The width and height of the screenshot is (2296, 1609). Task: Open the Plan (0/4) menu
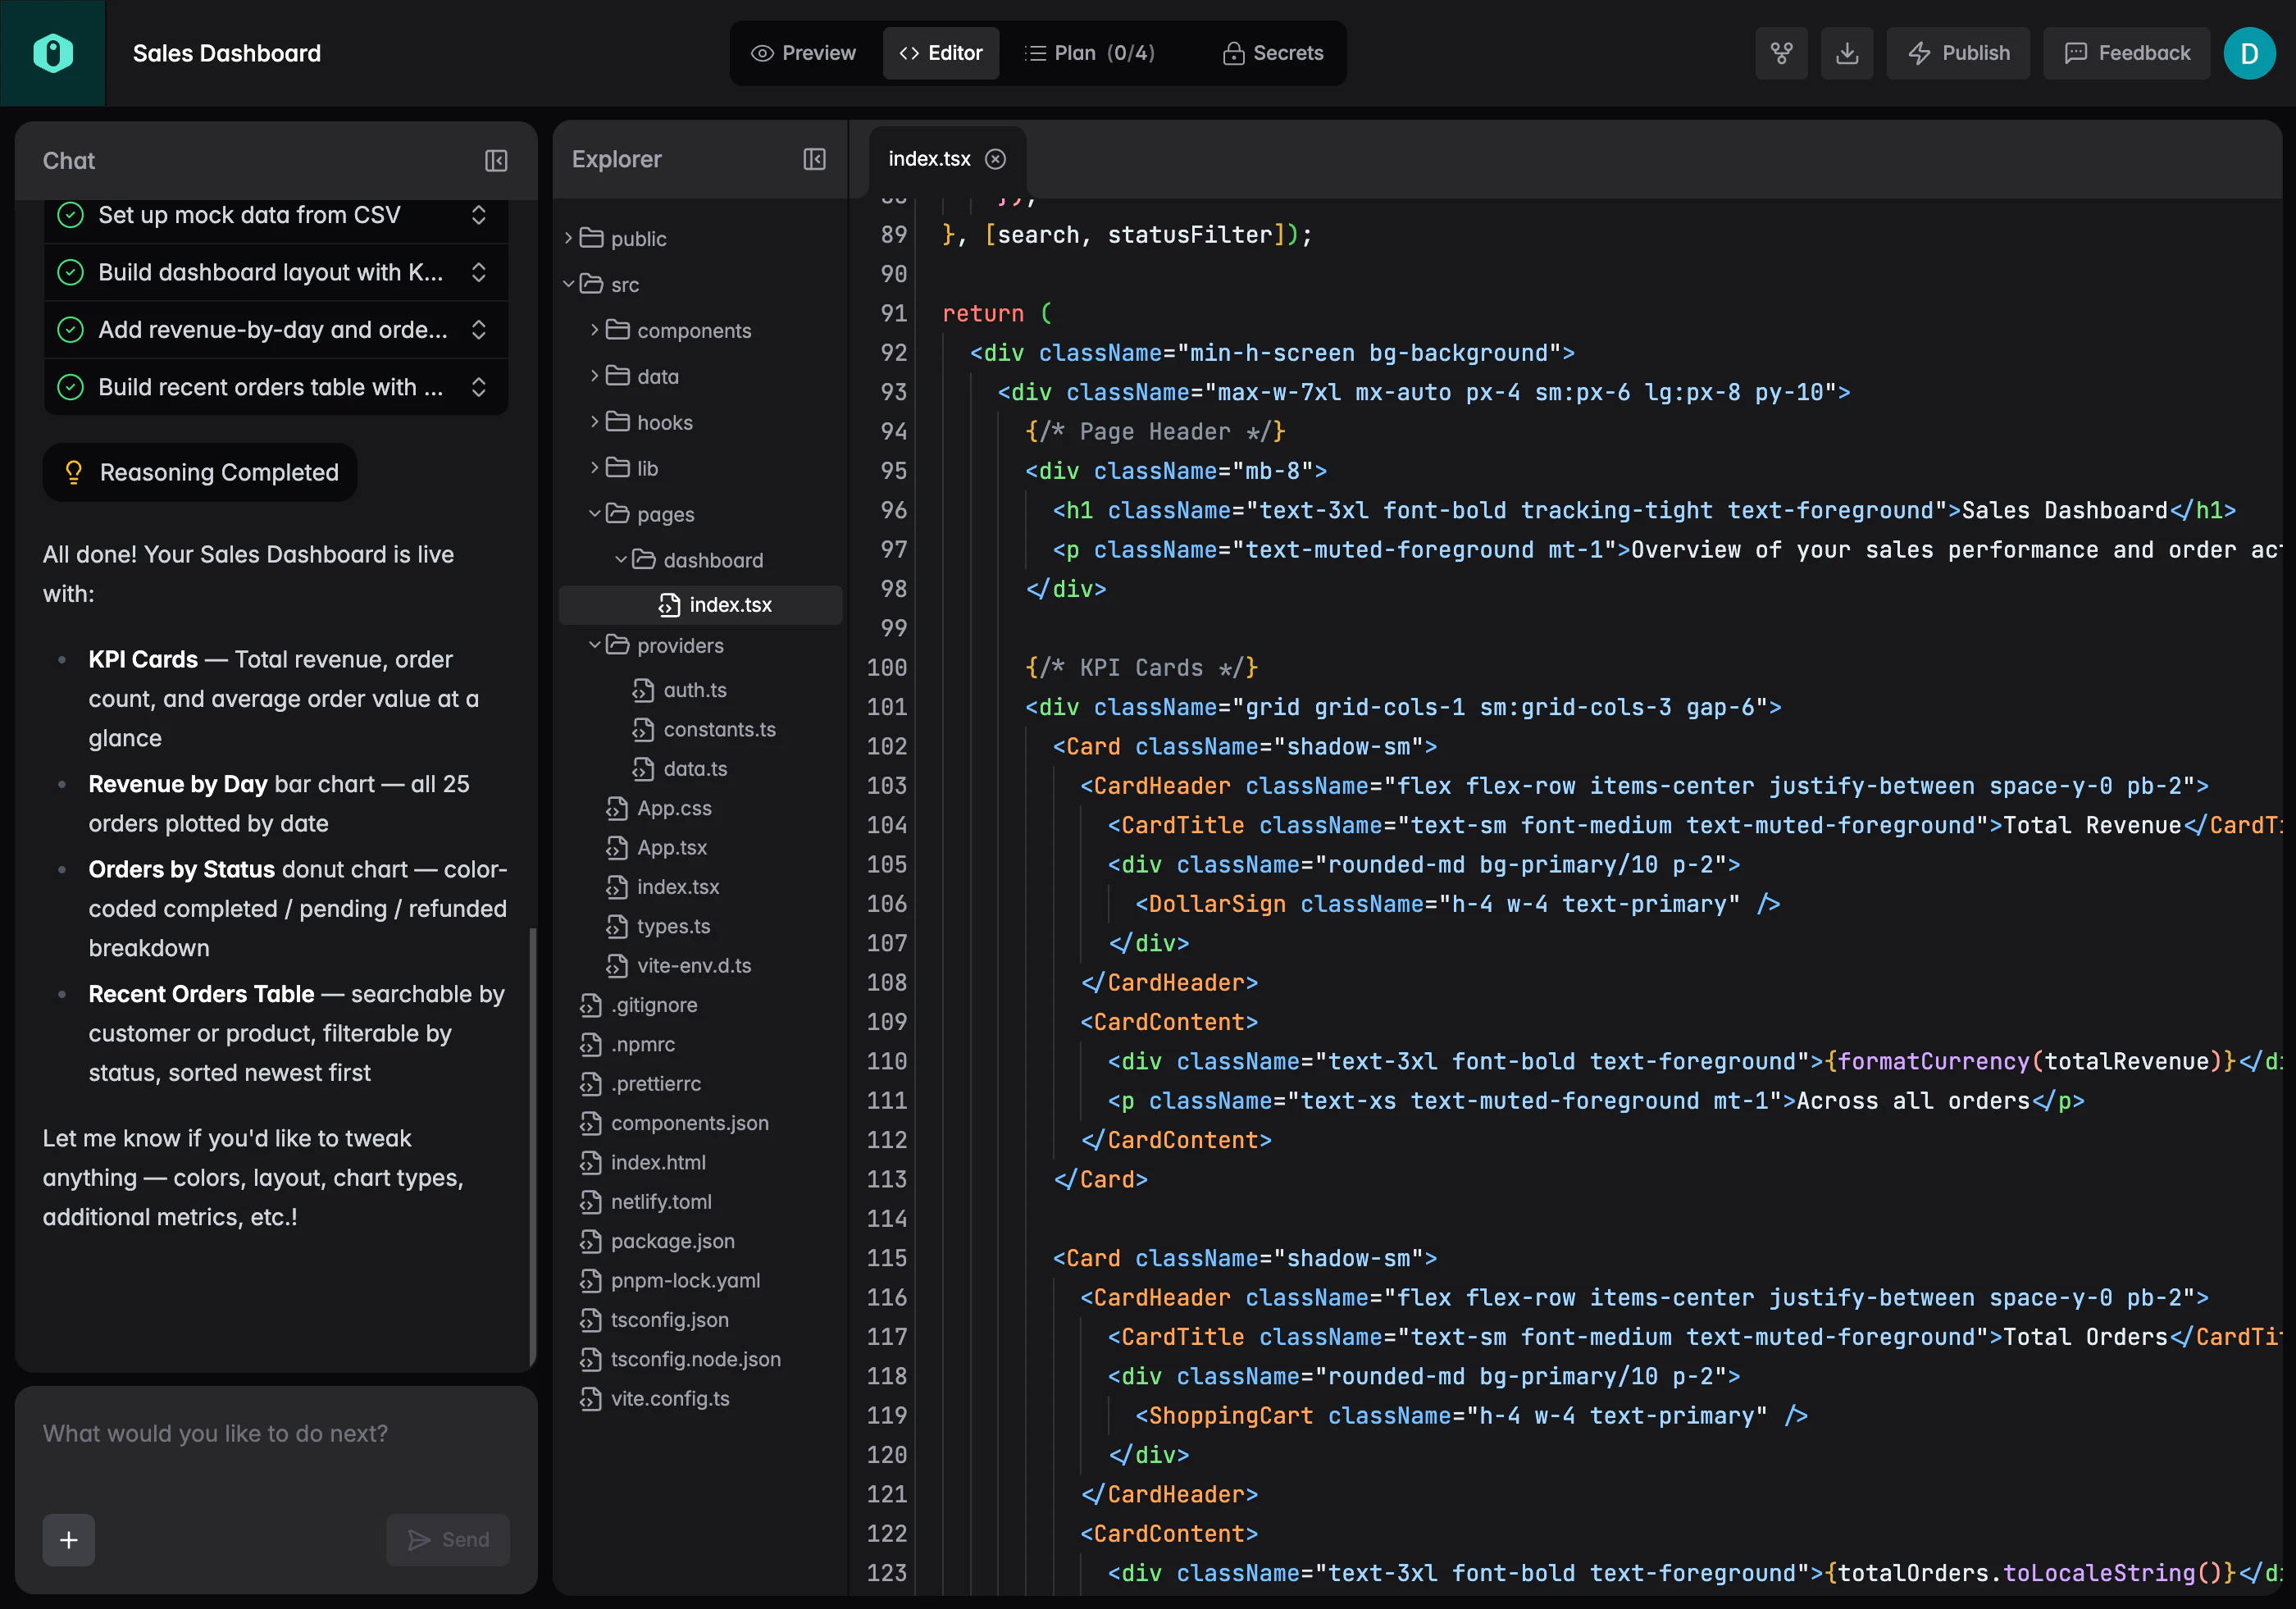(x=1089, y=53)
